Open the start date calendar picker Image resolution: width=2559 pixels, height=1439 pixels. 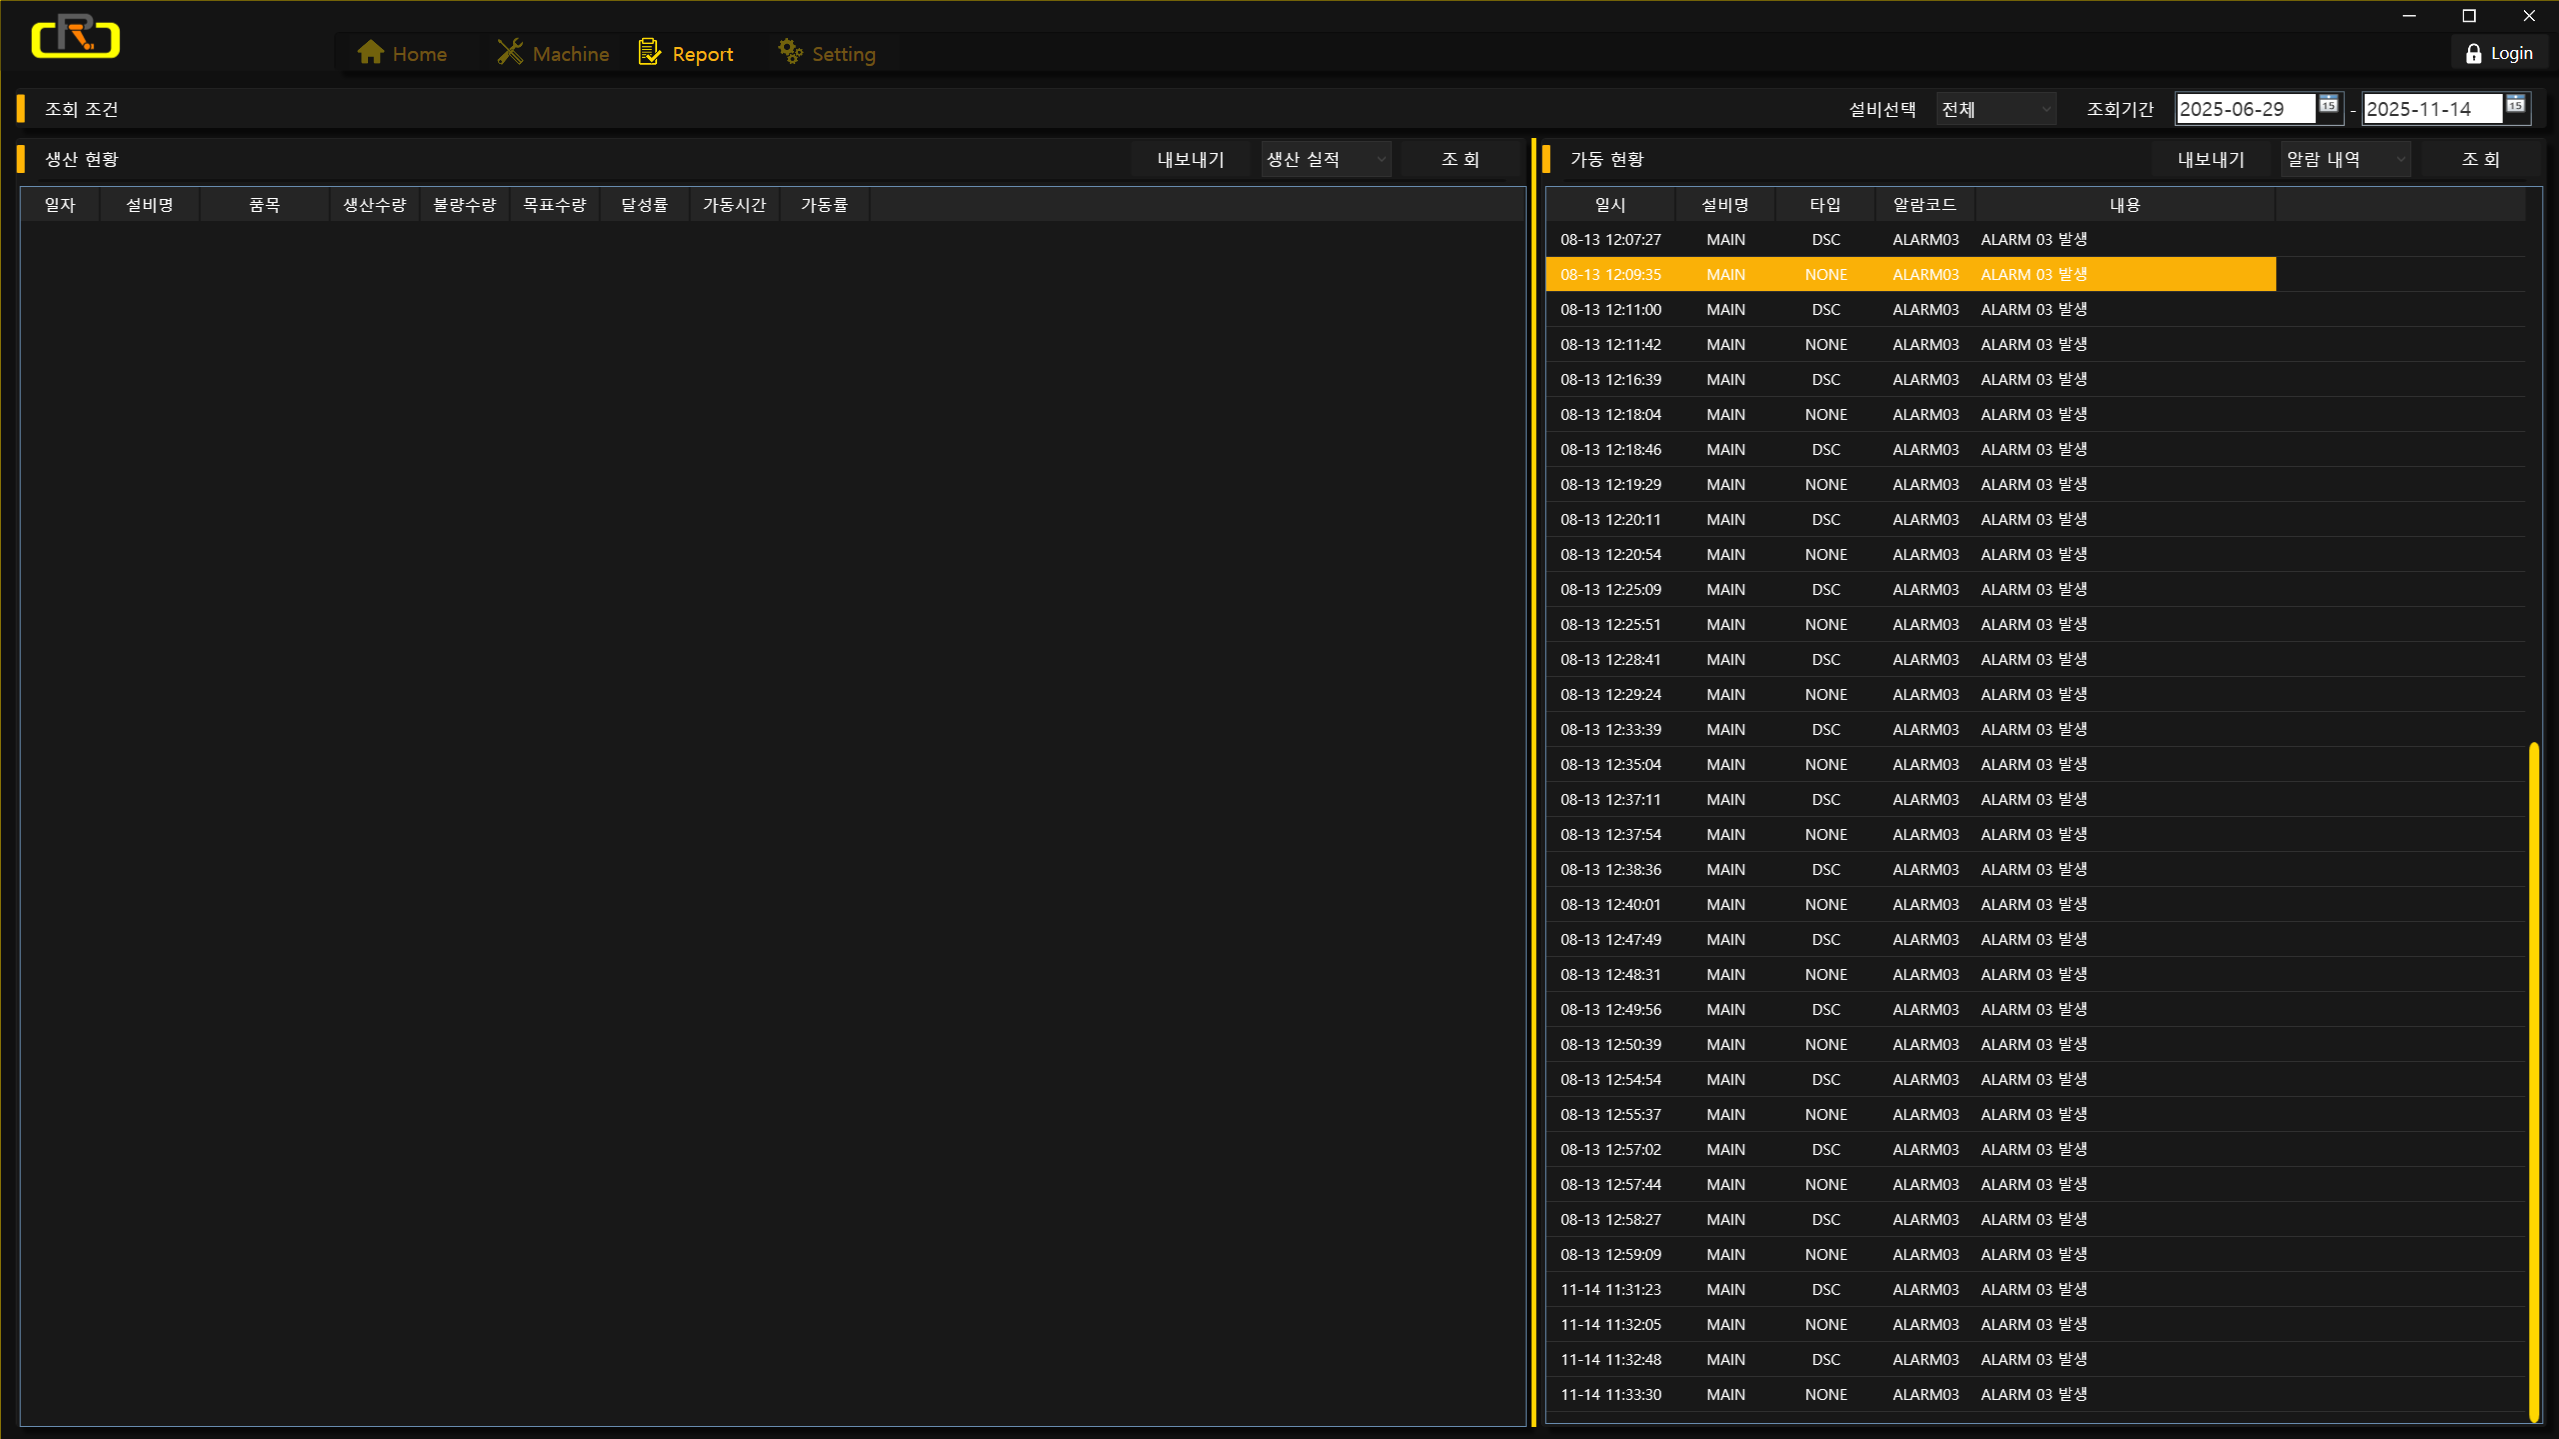(x=2328, y=105)
